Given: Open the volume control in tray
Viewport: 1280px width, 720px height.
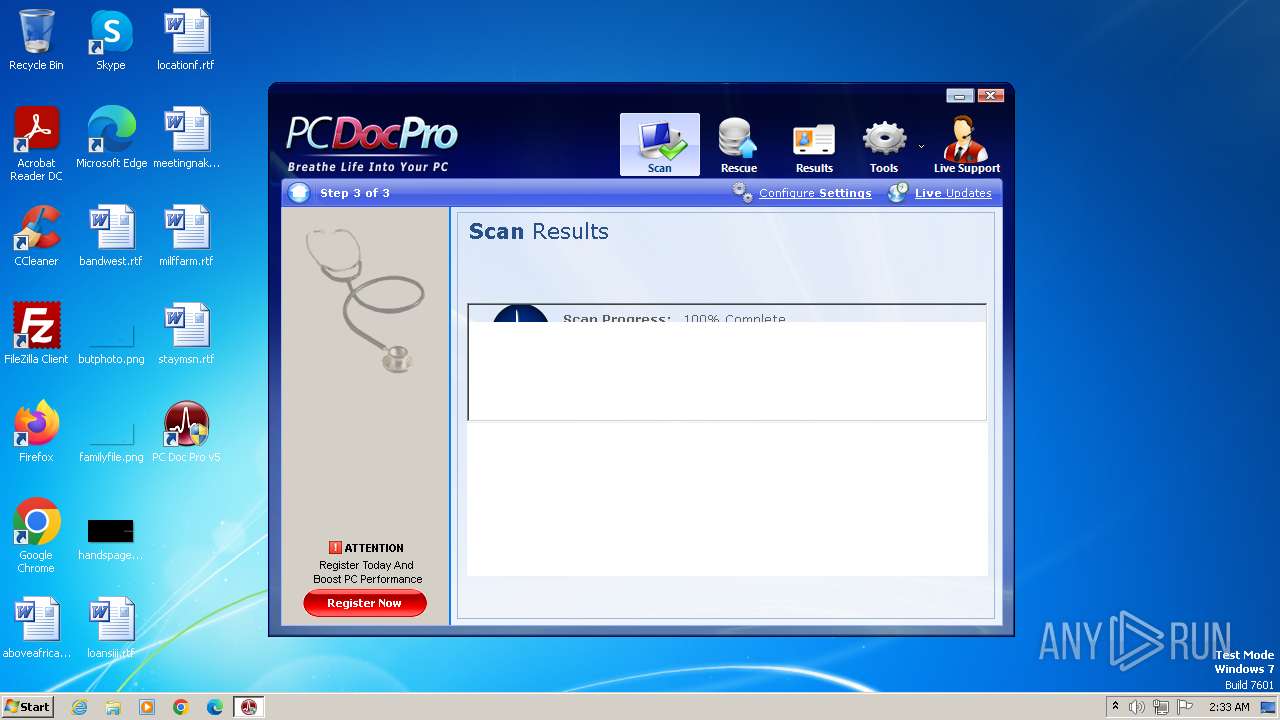Looking at the screenshot, I should coord(1137,707).
